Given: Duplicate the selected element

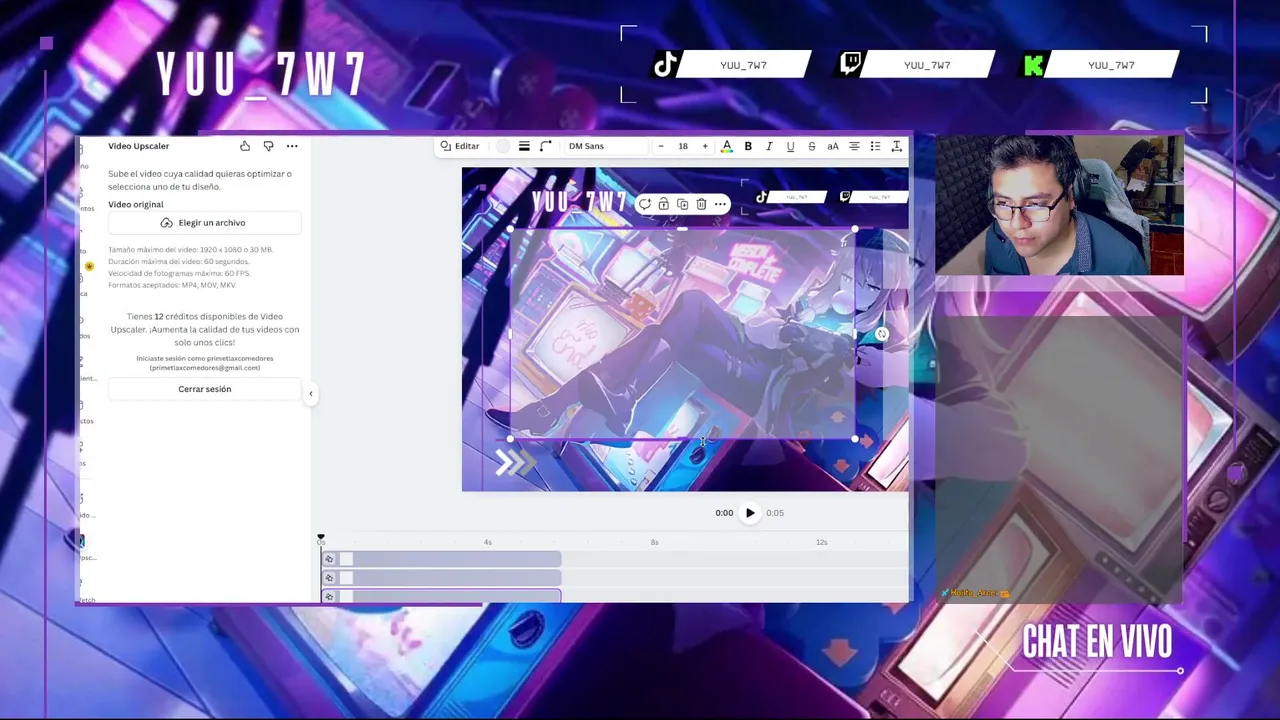Looking at the screenshot, I should tap(682, 204).
